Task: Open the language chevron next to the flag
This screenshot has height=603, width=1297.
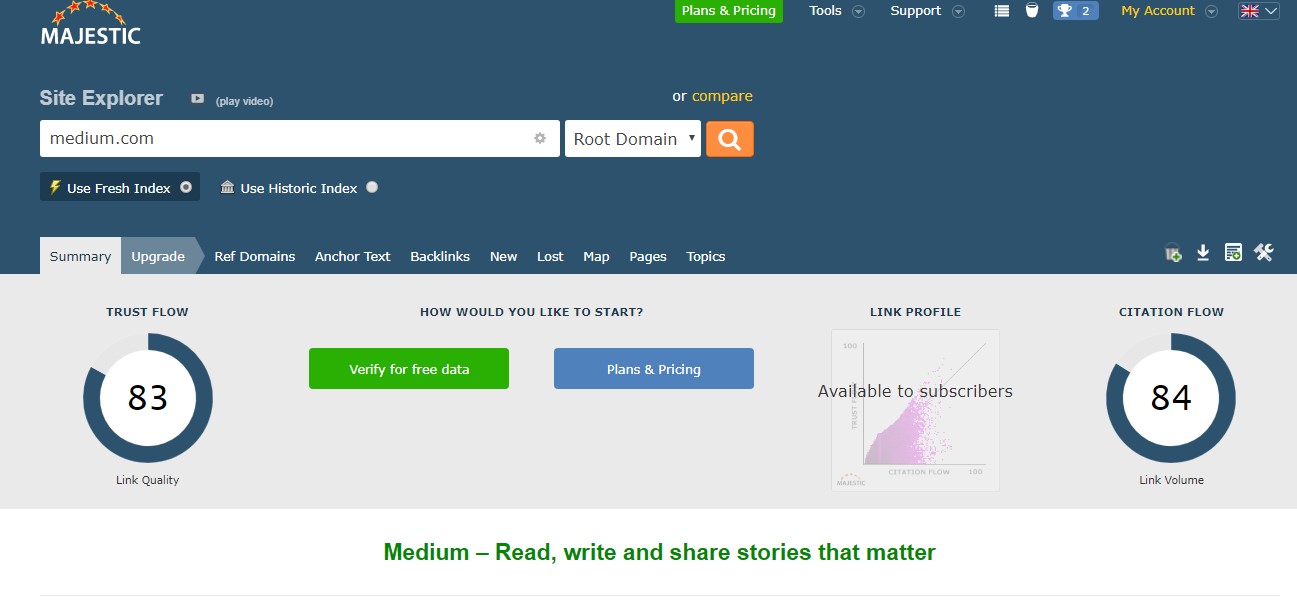Action: (x=1271, y=11)
